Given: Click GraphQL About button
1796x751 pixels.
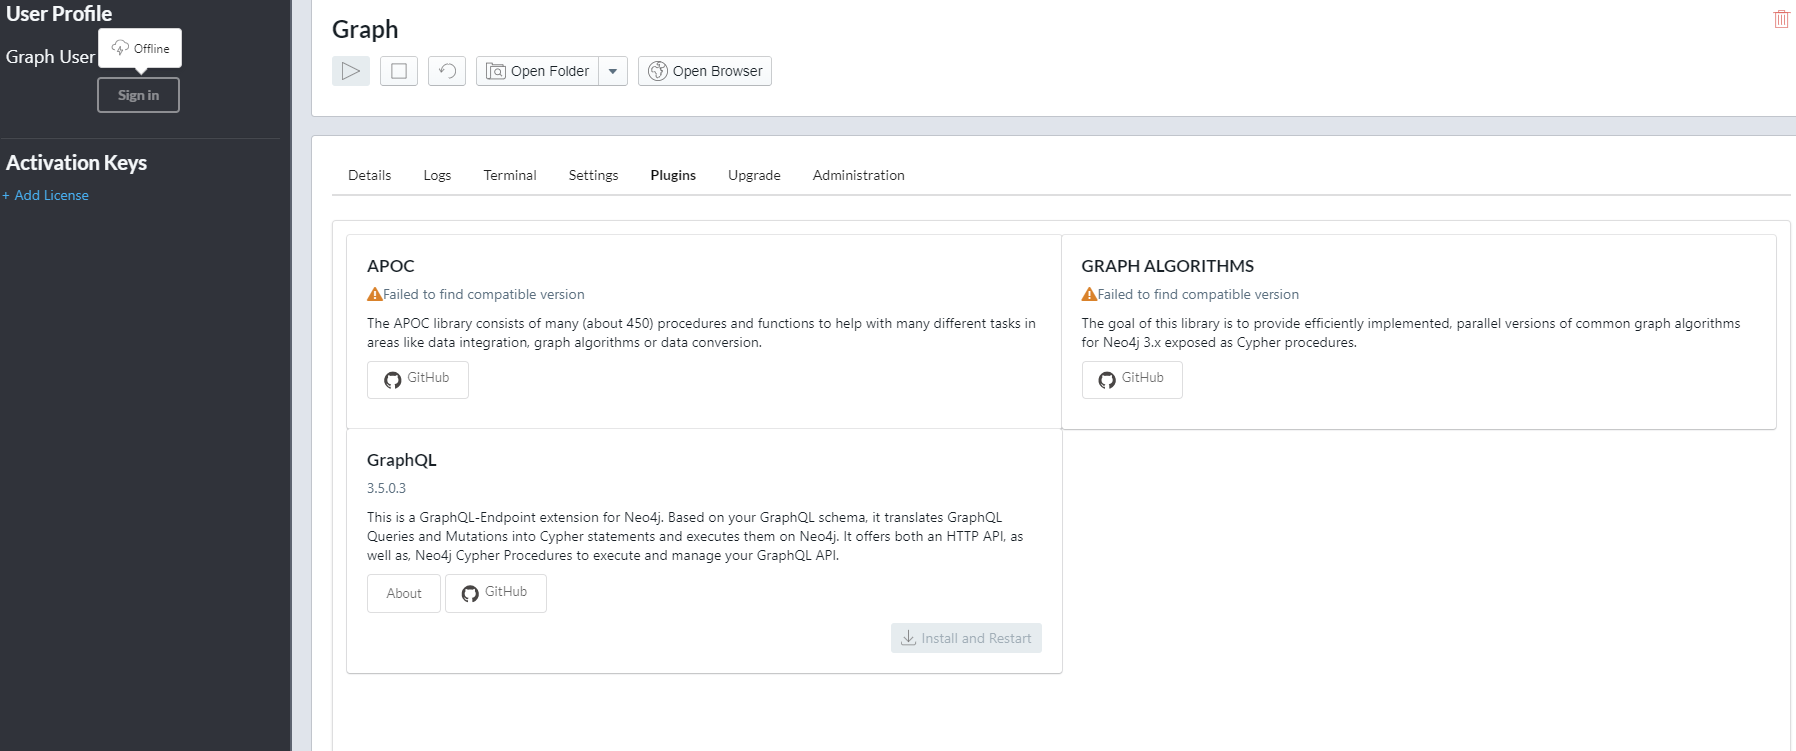Looking at the screenshot, I should [x=404, y=593].
